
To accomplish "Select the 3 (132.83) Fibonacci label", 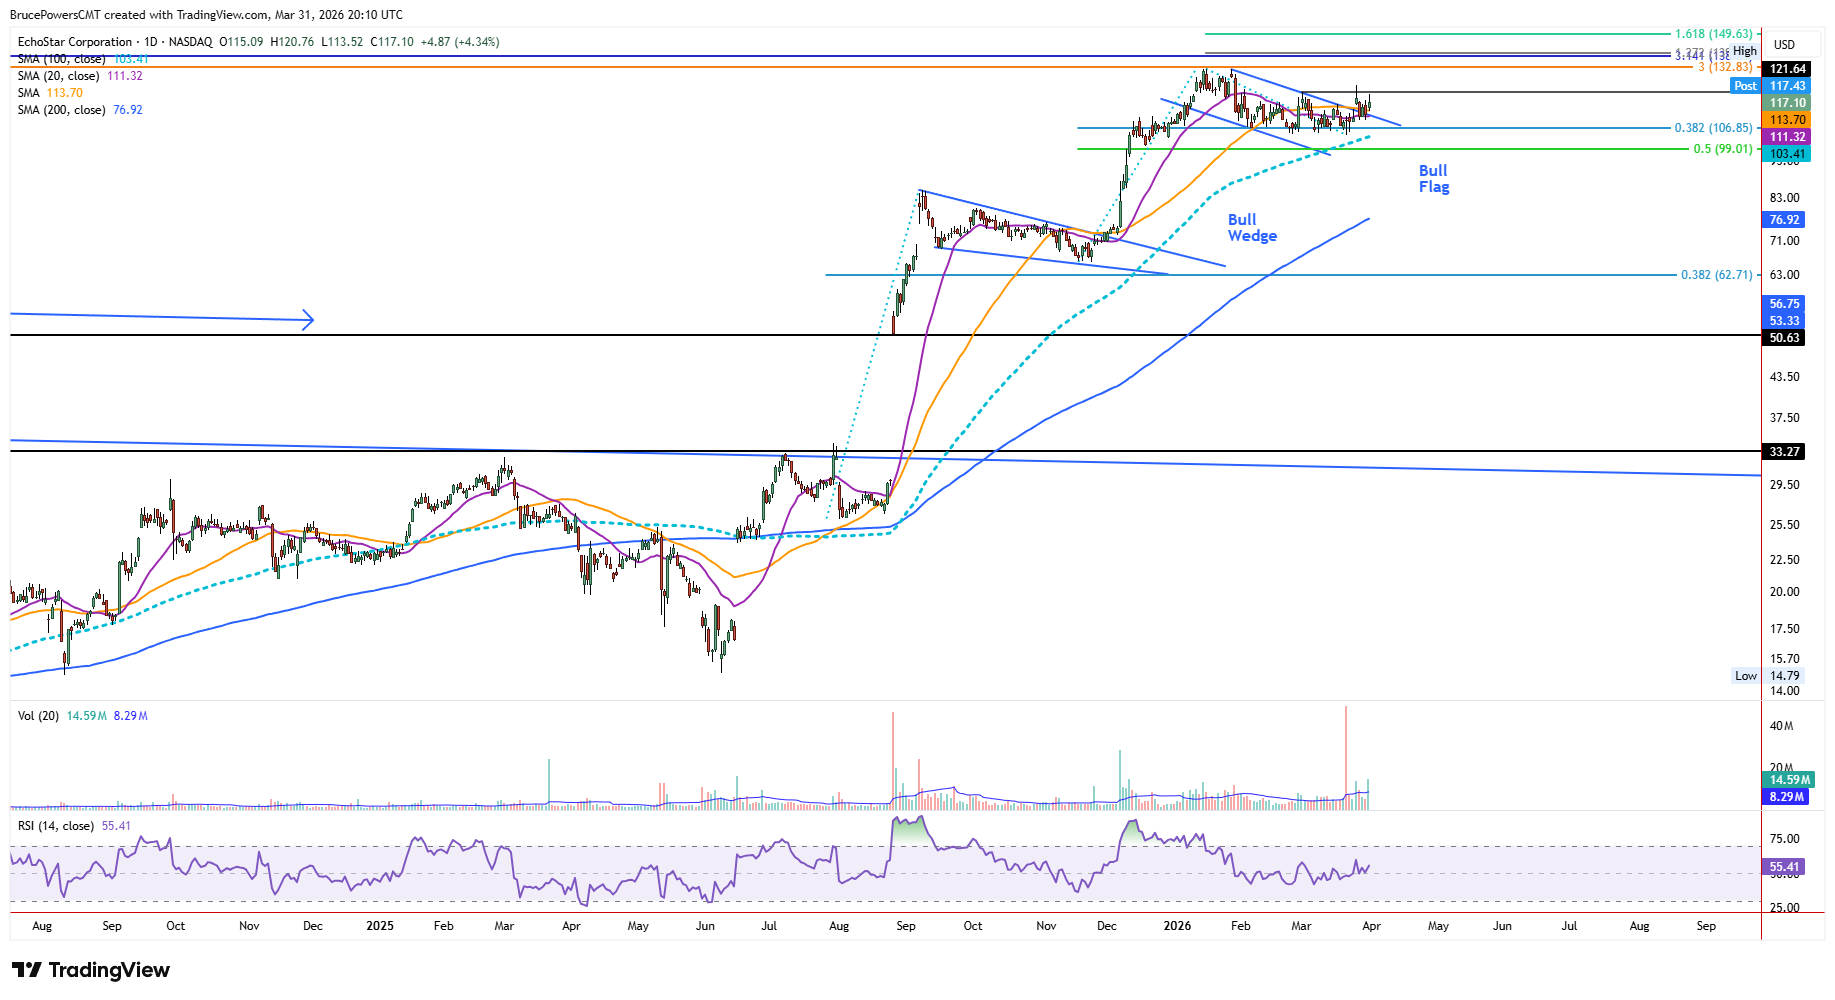I will click(x=1726, y=67).
